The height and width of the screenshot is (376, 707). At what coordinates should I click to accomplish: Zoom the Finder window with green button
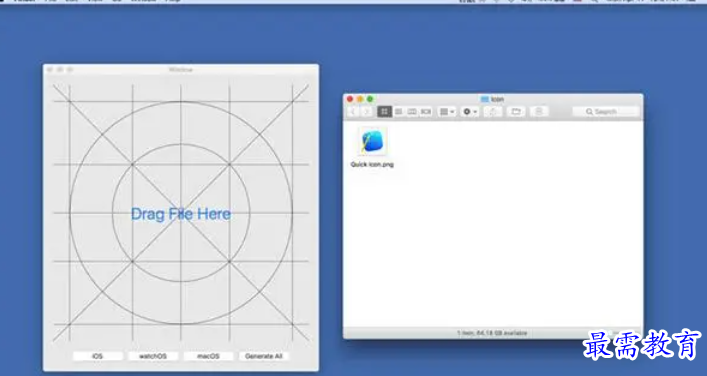coord(370,99)
